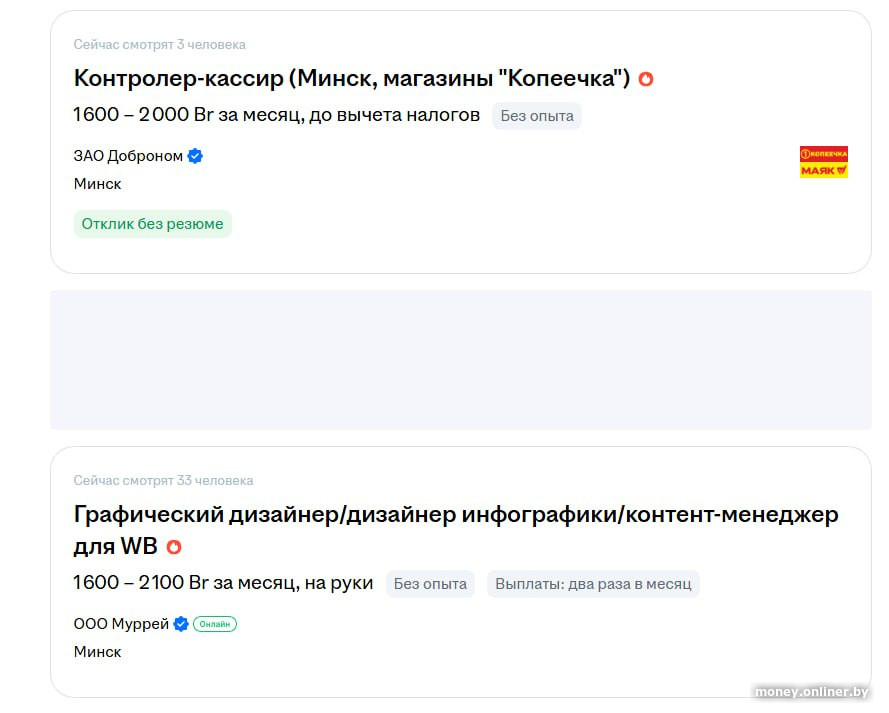889x713 pixels.
Task: Open the ООО Муррей company page
Action: [x=121, y=624]
